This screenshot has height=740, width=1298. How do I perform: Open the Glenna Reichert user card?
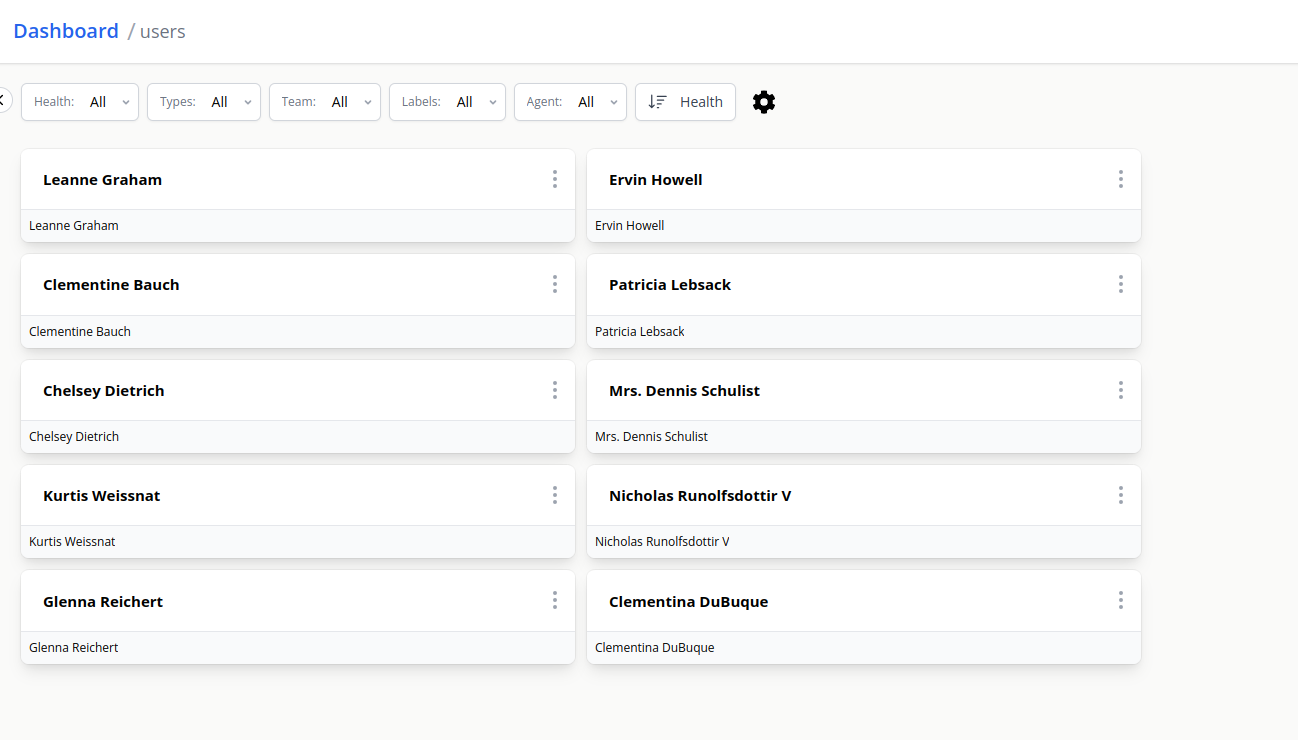[x=103, y=602]
